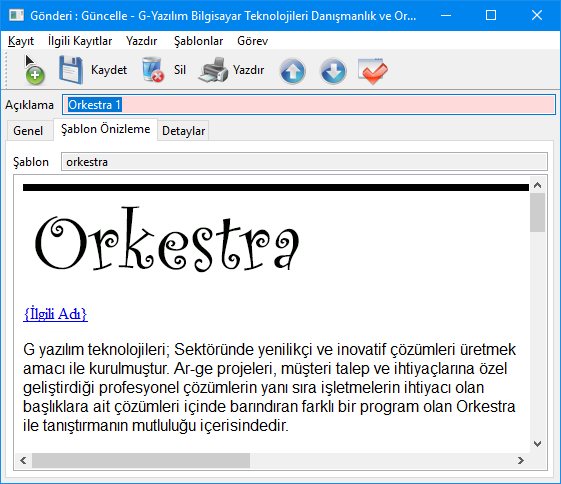The image size is (561, 484).
Task: Click the Şablon field showing orkestra
Action: point(304,162)
